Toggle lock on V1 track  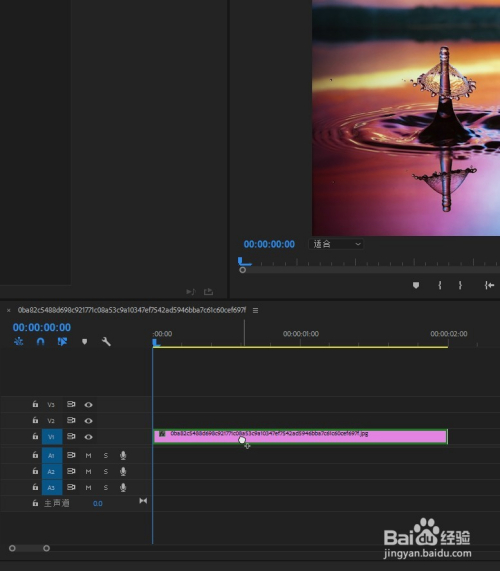click(x=35, y=436)
